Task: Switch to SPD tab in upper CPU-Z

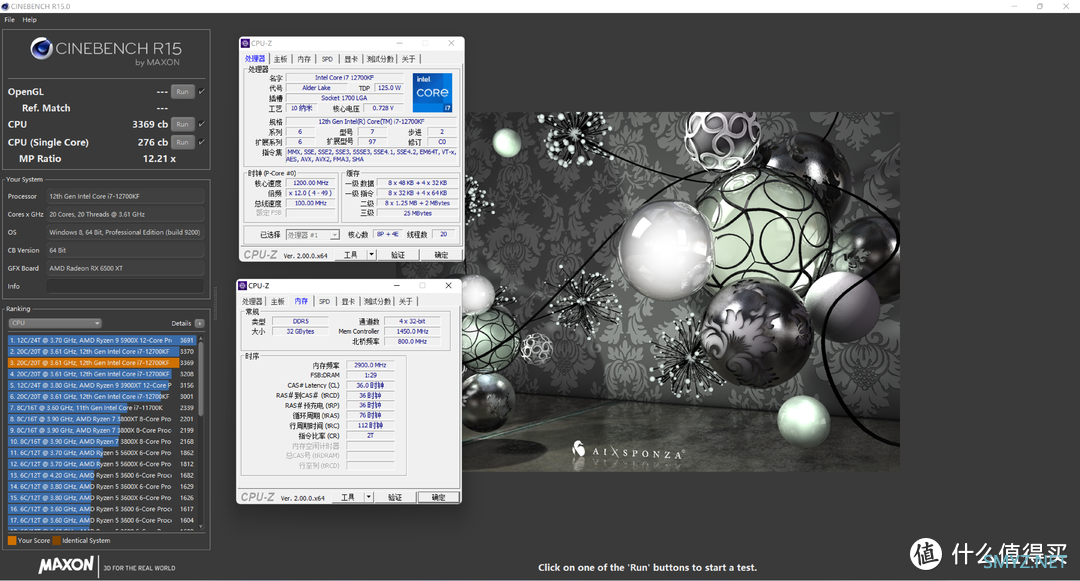Action: click(327, 59)
